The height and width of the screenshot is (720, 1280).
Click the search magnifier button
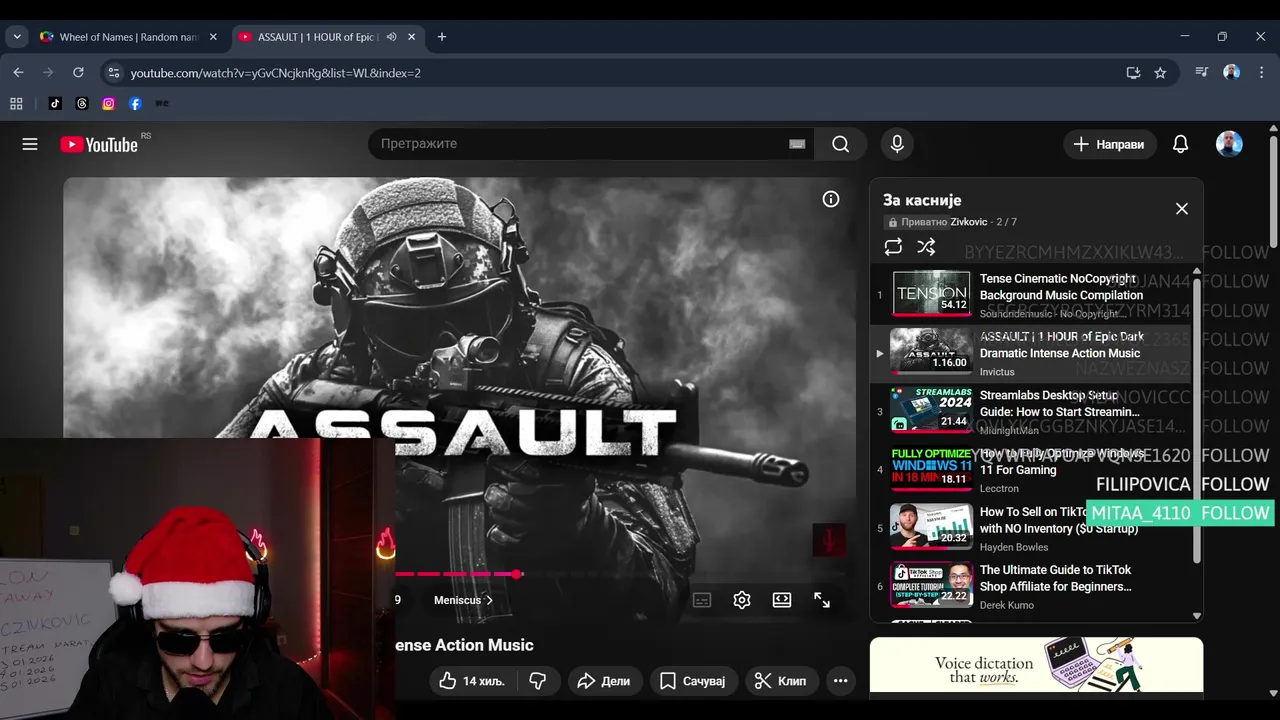click(x=840, y=144)
